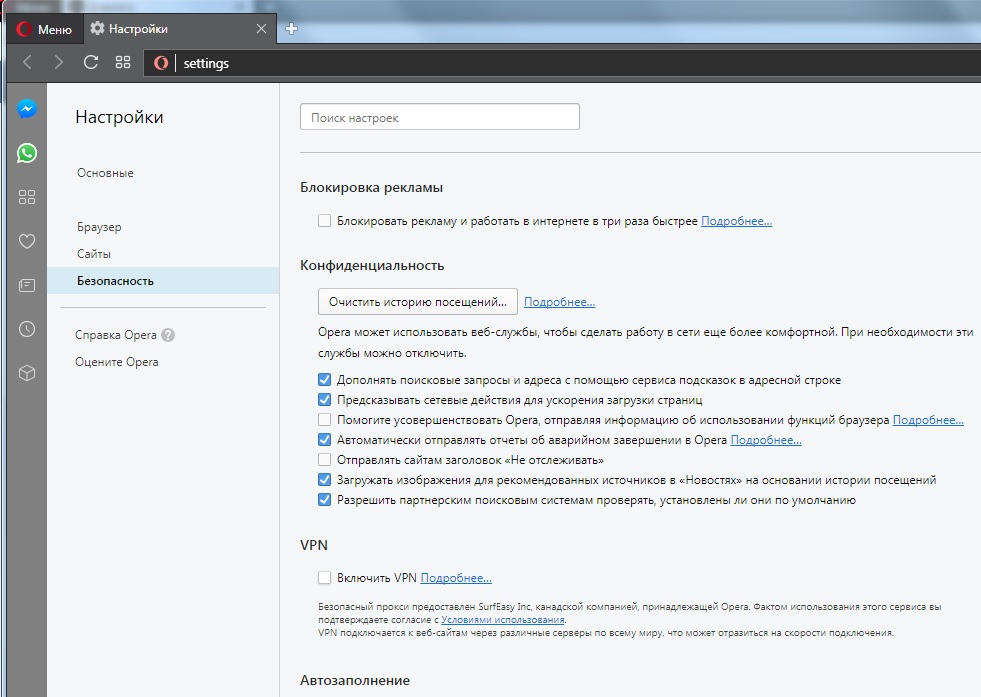Open the Opera Menu button

(44, 29)
